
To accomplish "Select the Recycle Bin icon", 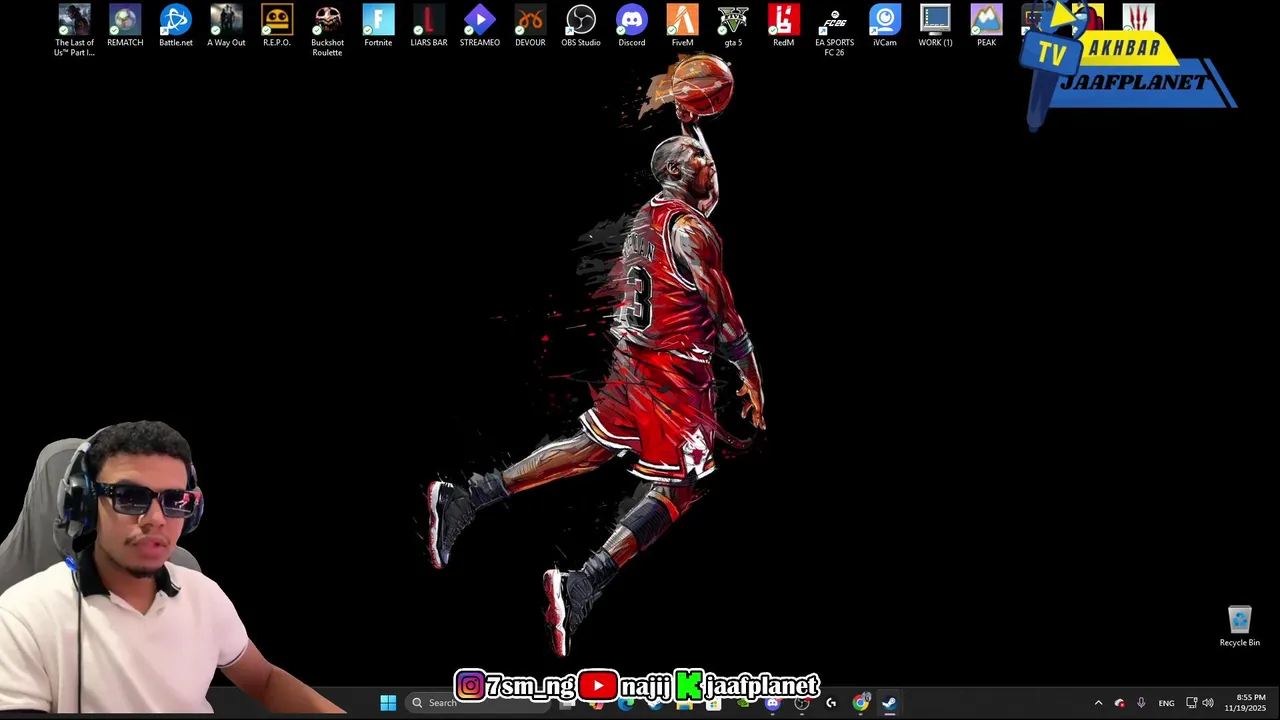I will coord(1240,627).
